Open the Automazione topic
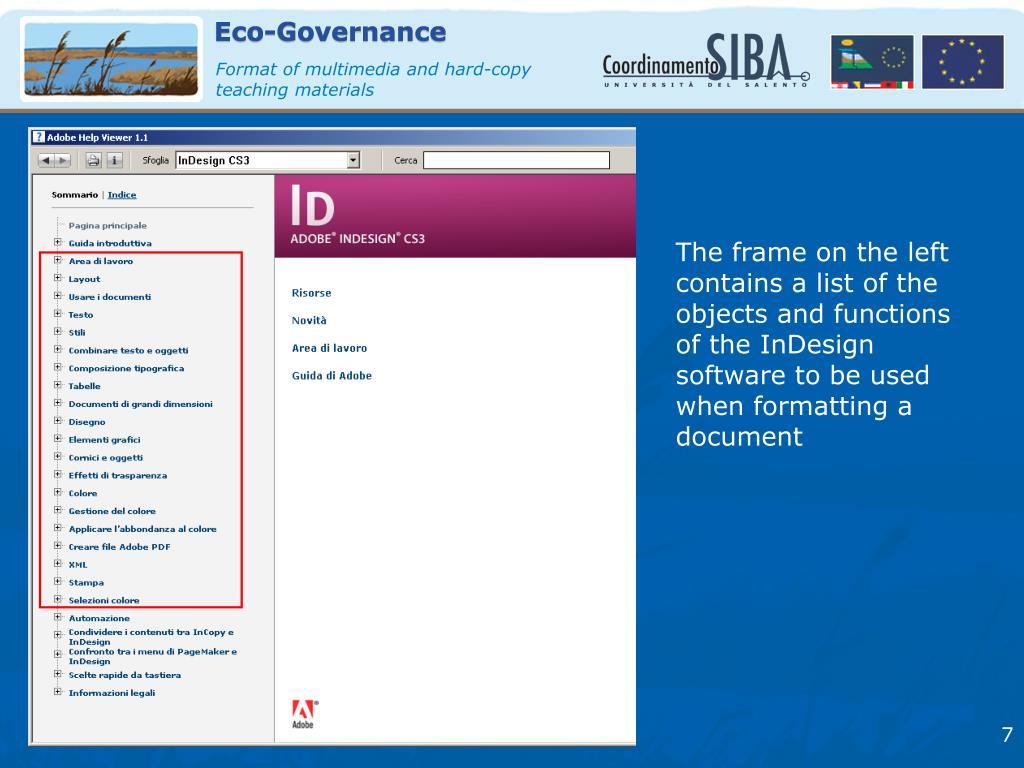Image resolution: width=1024 pixels, height=768 pixels. point(99,618)
